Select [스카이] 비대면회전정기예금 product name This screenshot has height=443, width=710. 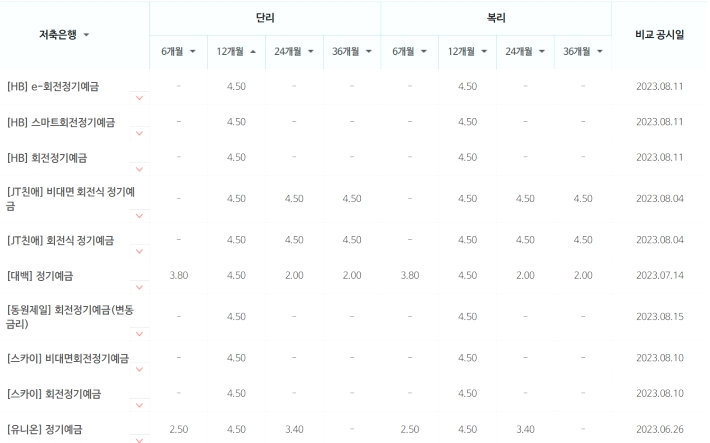coord(68,358)
